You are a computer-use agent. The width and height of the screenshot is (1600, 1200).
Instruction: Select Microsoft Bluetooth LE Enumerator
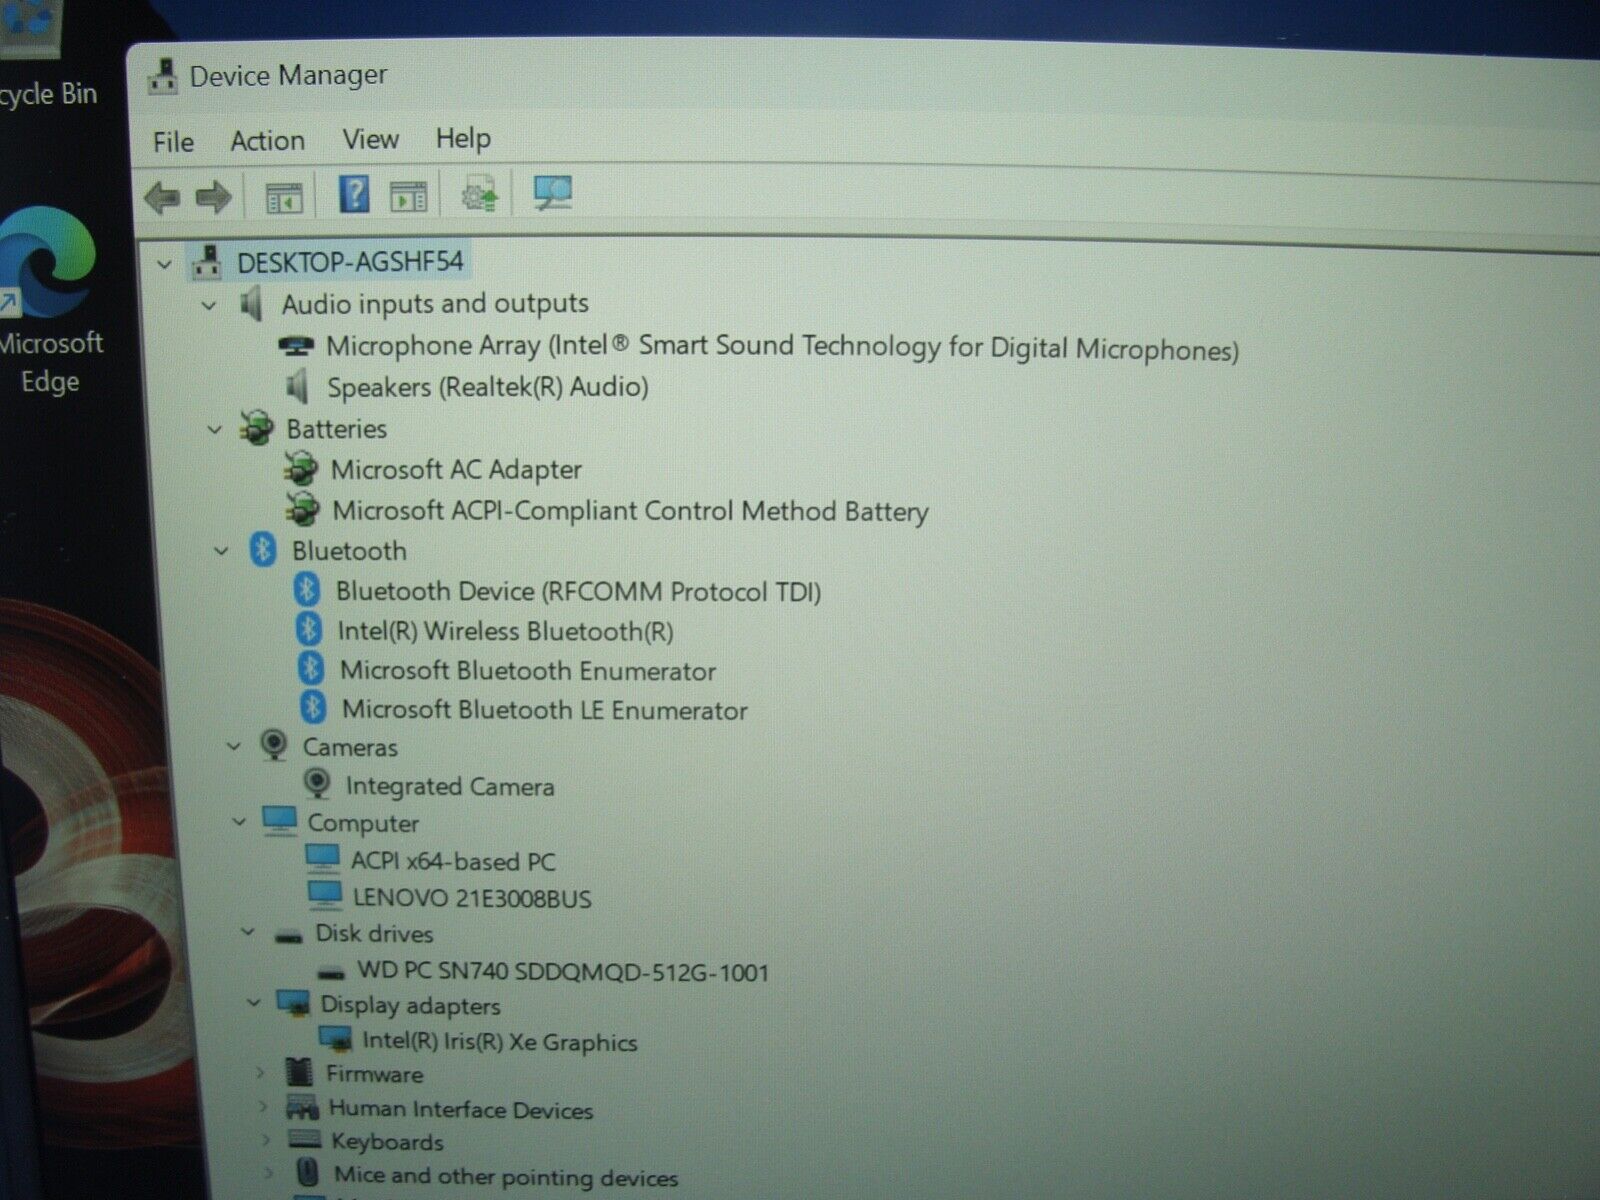pos(545,710)
